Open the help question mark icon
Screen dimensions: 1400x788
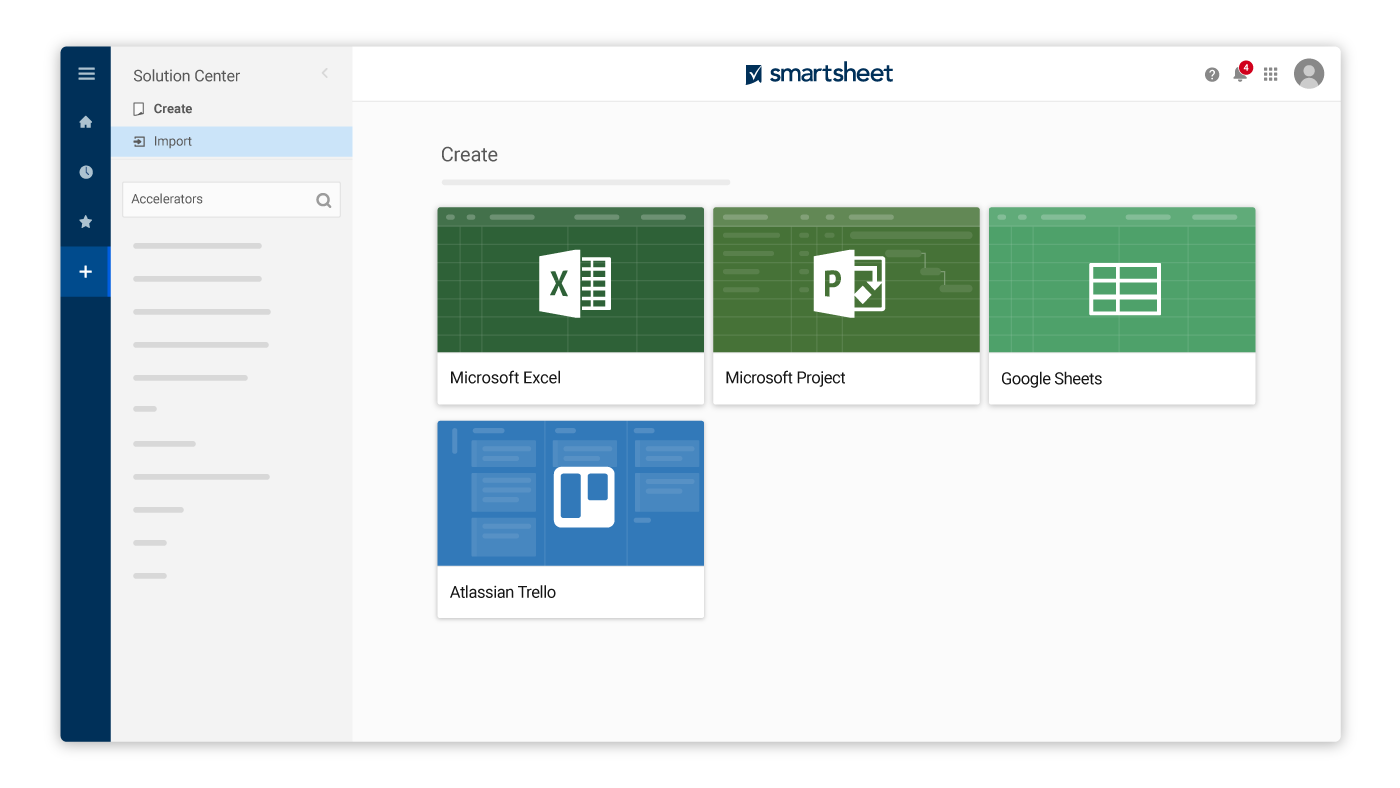coord(1212,74)
